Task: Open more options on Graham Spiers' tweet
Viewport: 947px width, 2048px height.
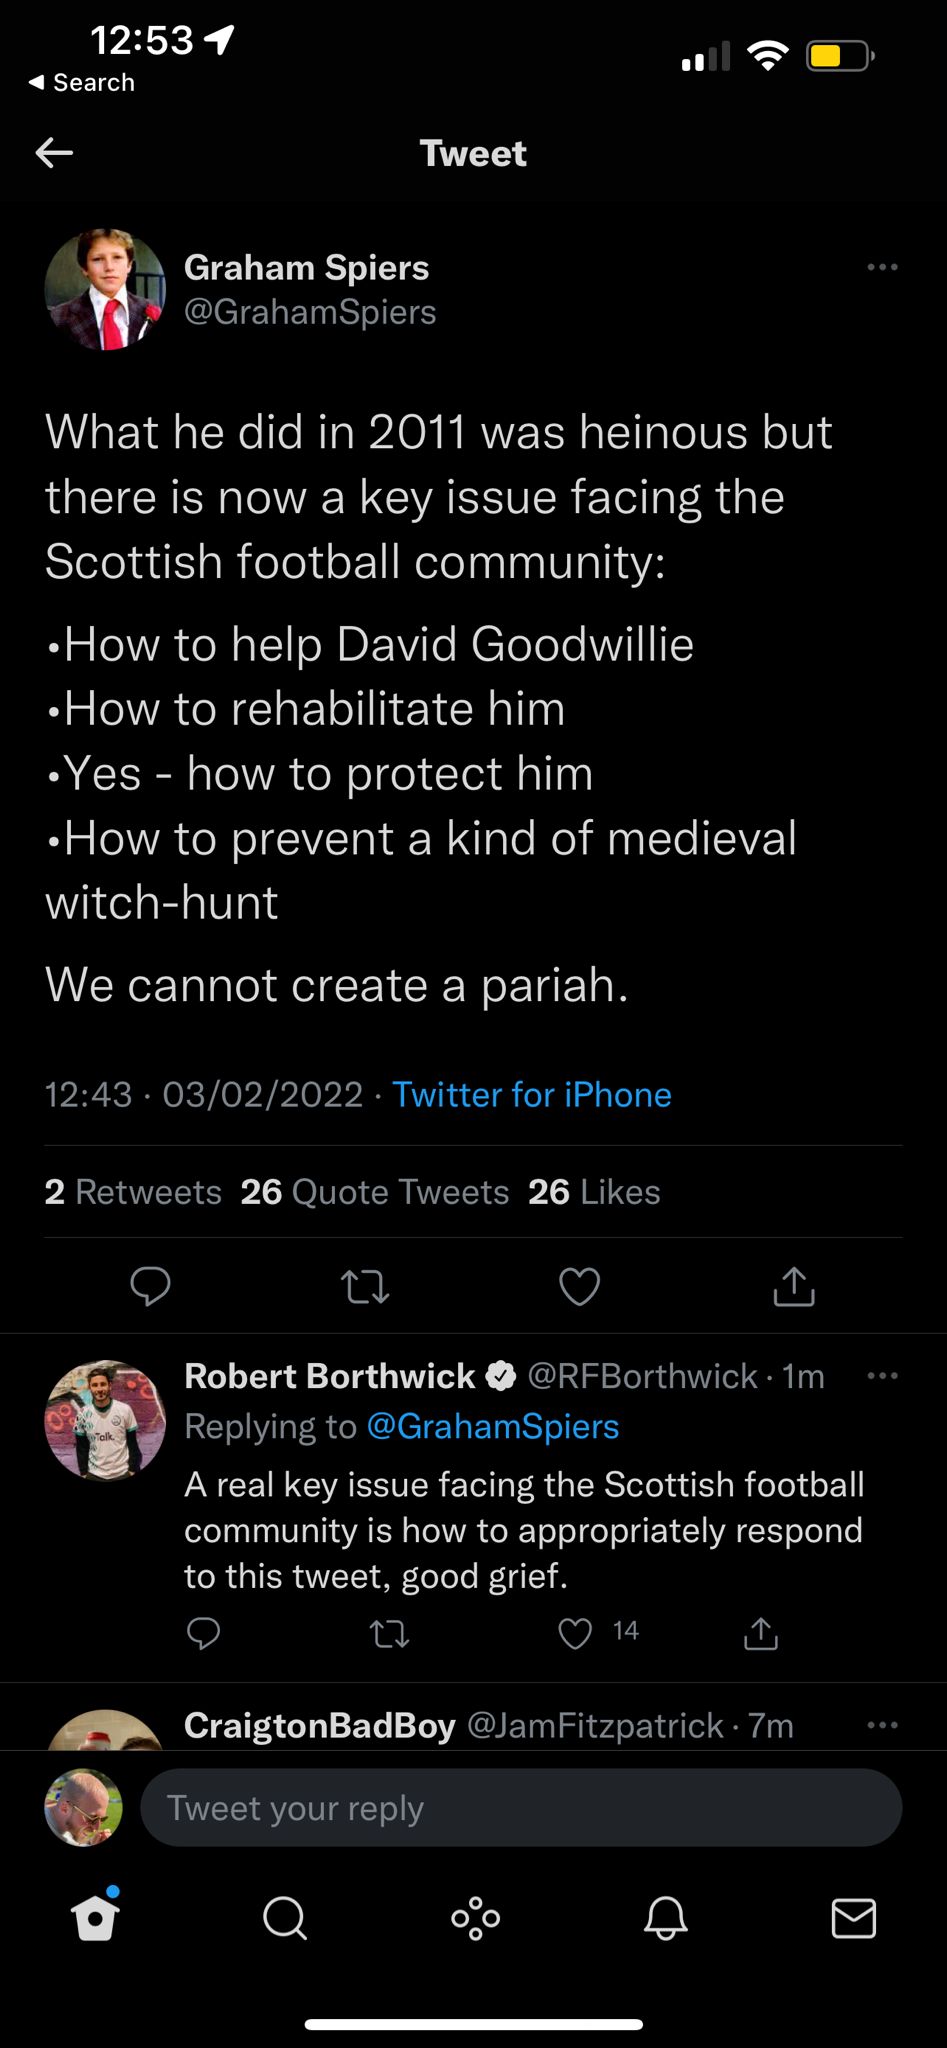Action: (882, 267)
